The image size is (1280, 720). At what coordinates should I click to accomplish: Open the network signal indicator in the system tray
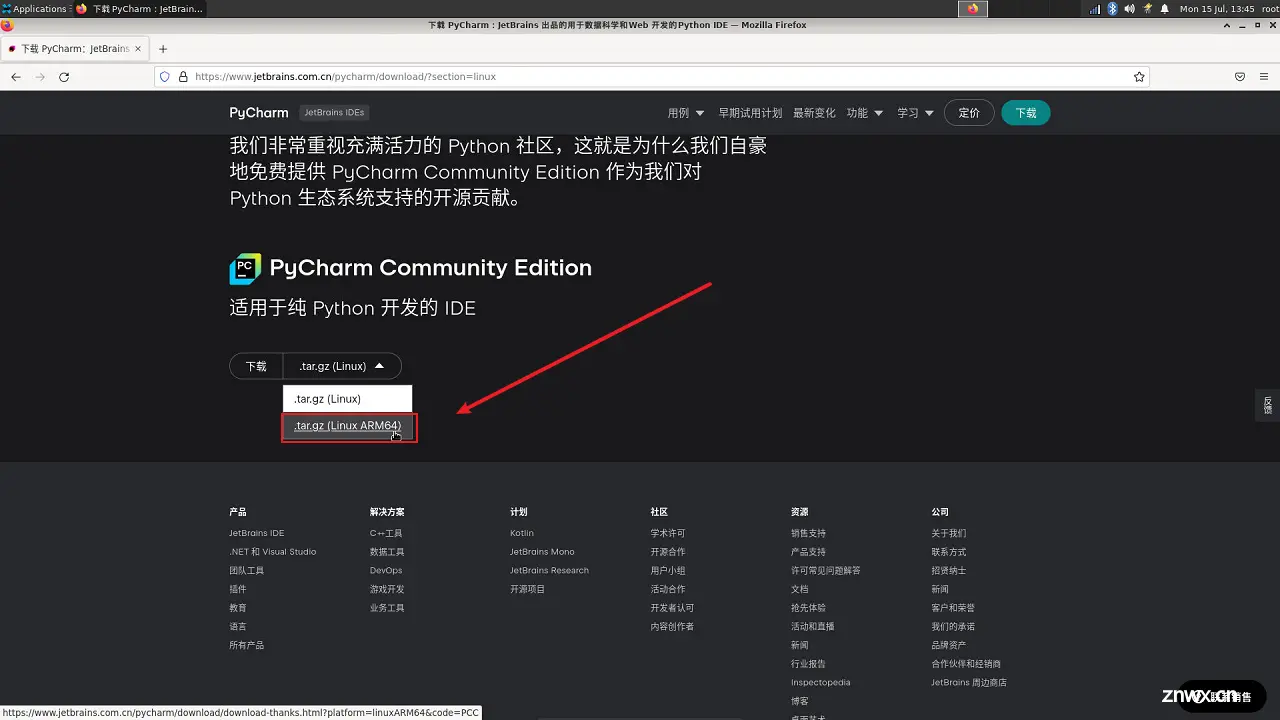pos(1095,9)
